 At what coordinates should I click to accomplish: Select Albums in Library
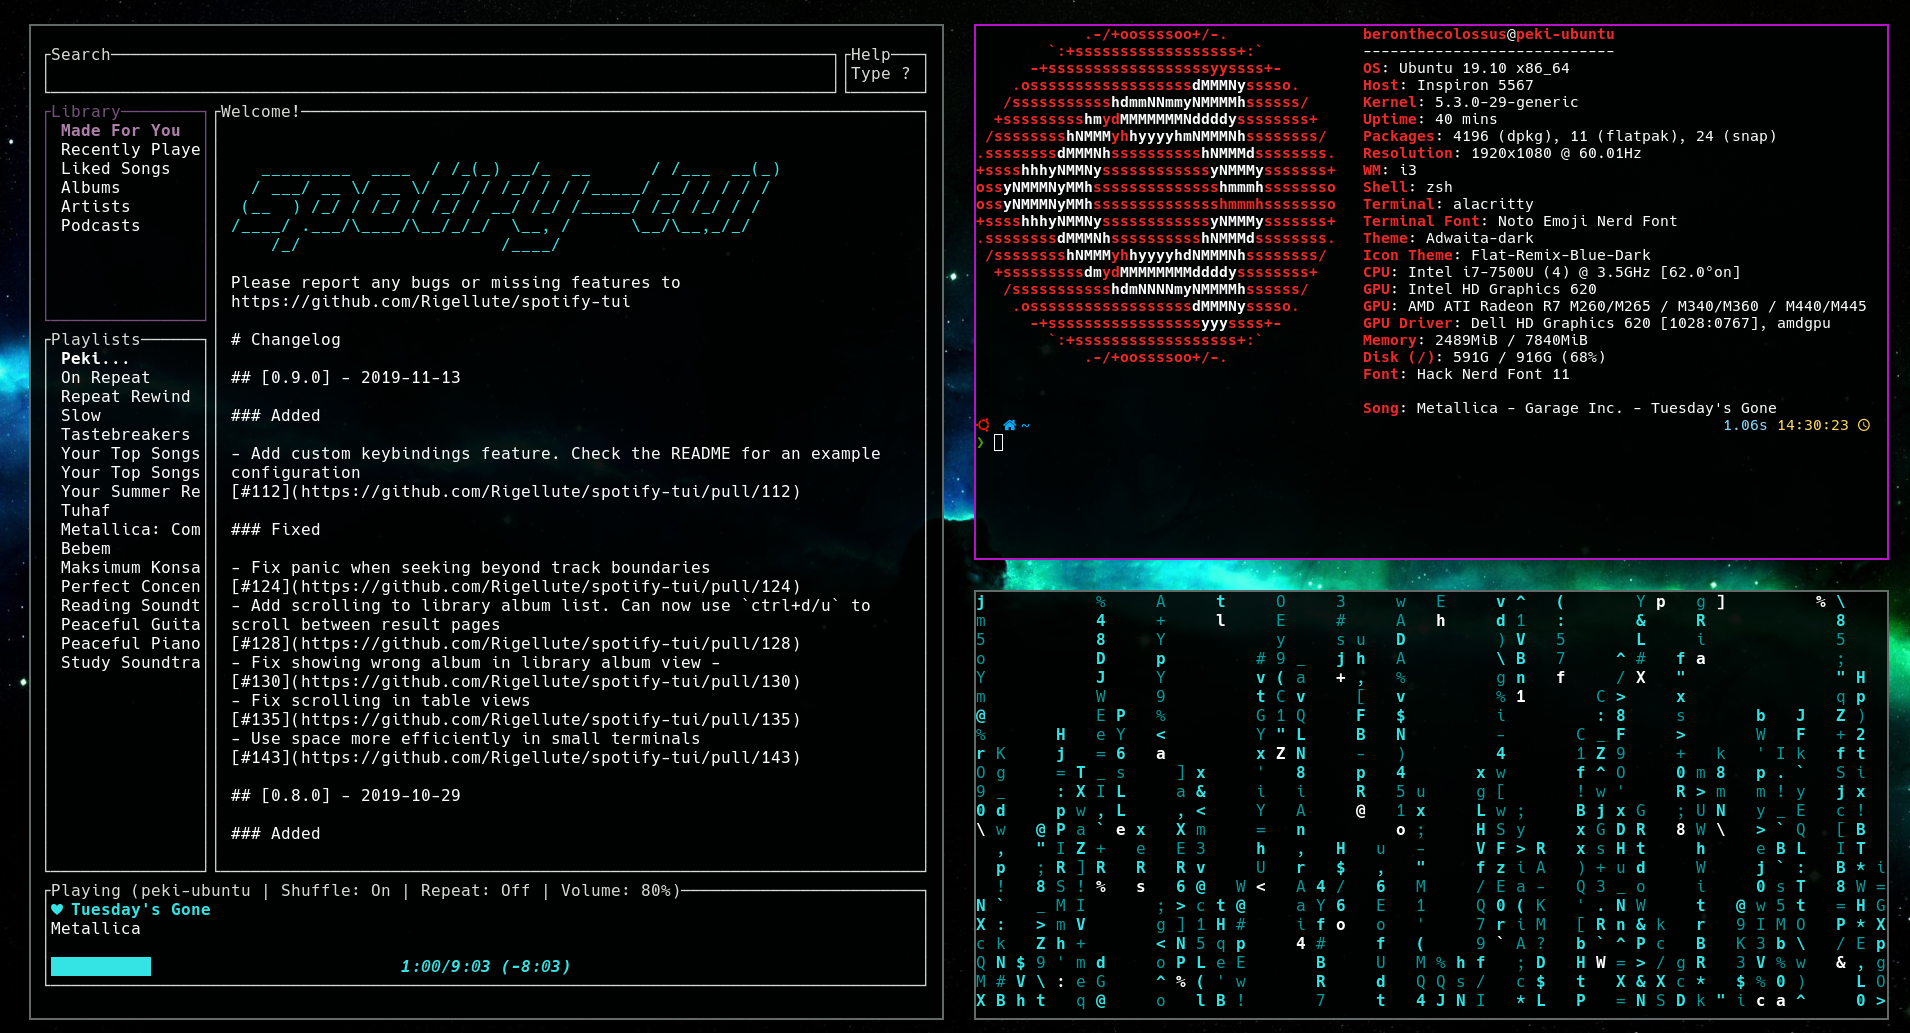[x=91, y=188]
